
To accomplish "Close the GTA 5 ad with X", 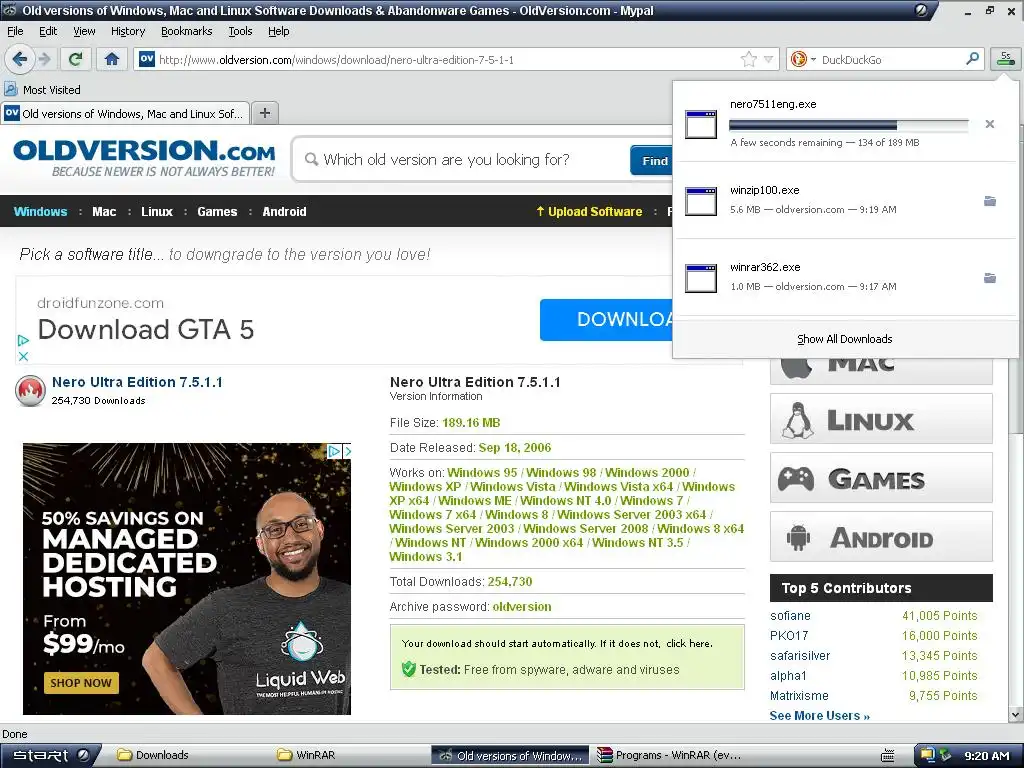I will click(23, 356).
